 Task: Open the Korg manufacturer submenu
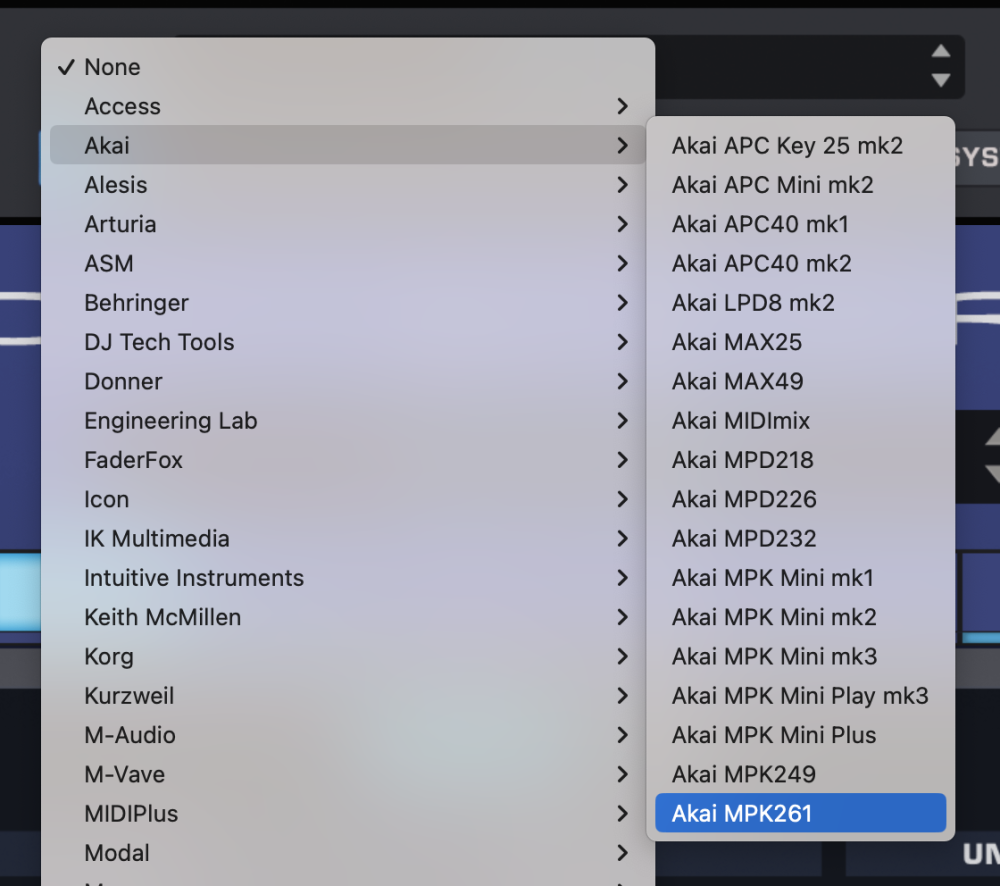pos(109,657)
